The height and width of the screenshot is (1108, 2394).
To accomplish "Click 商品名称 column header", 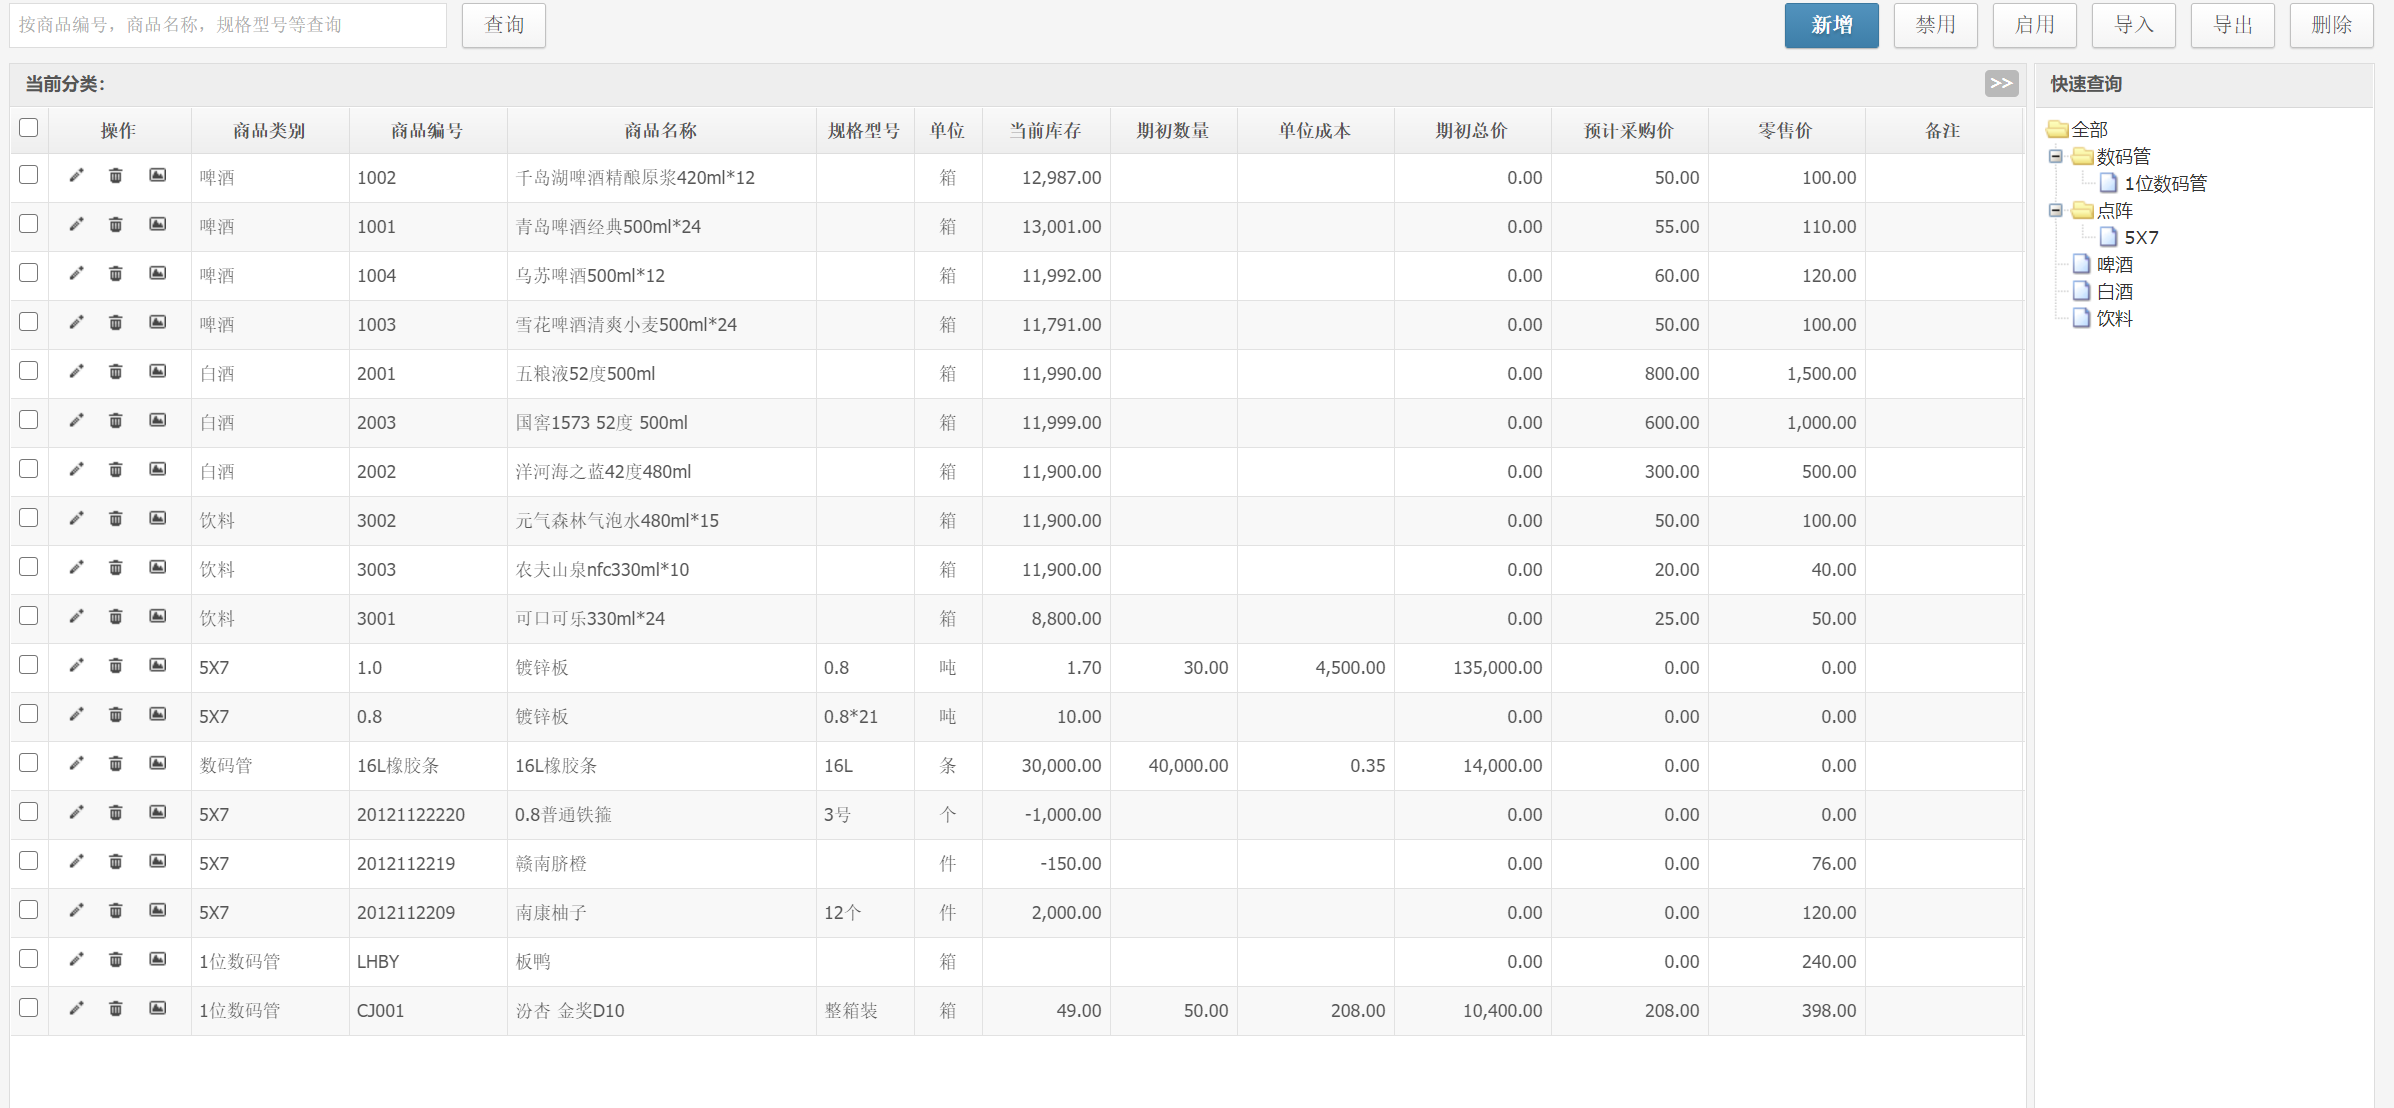I will [x=661, y=130].
